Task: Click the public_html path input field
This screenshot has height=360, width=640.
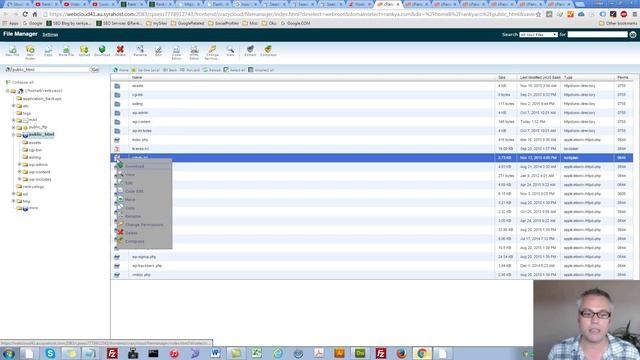Action: 50,70
